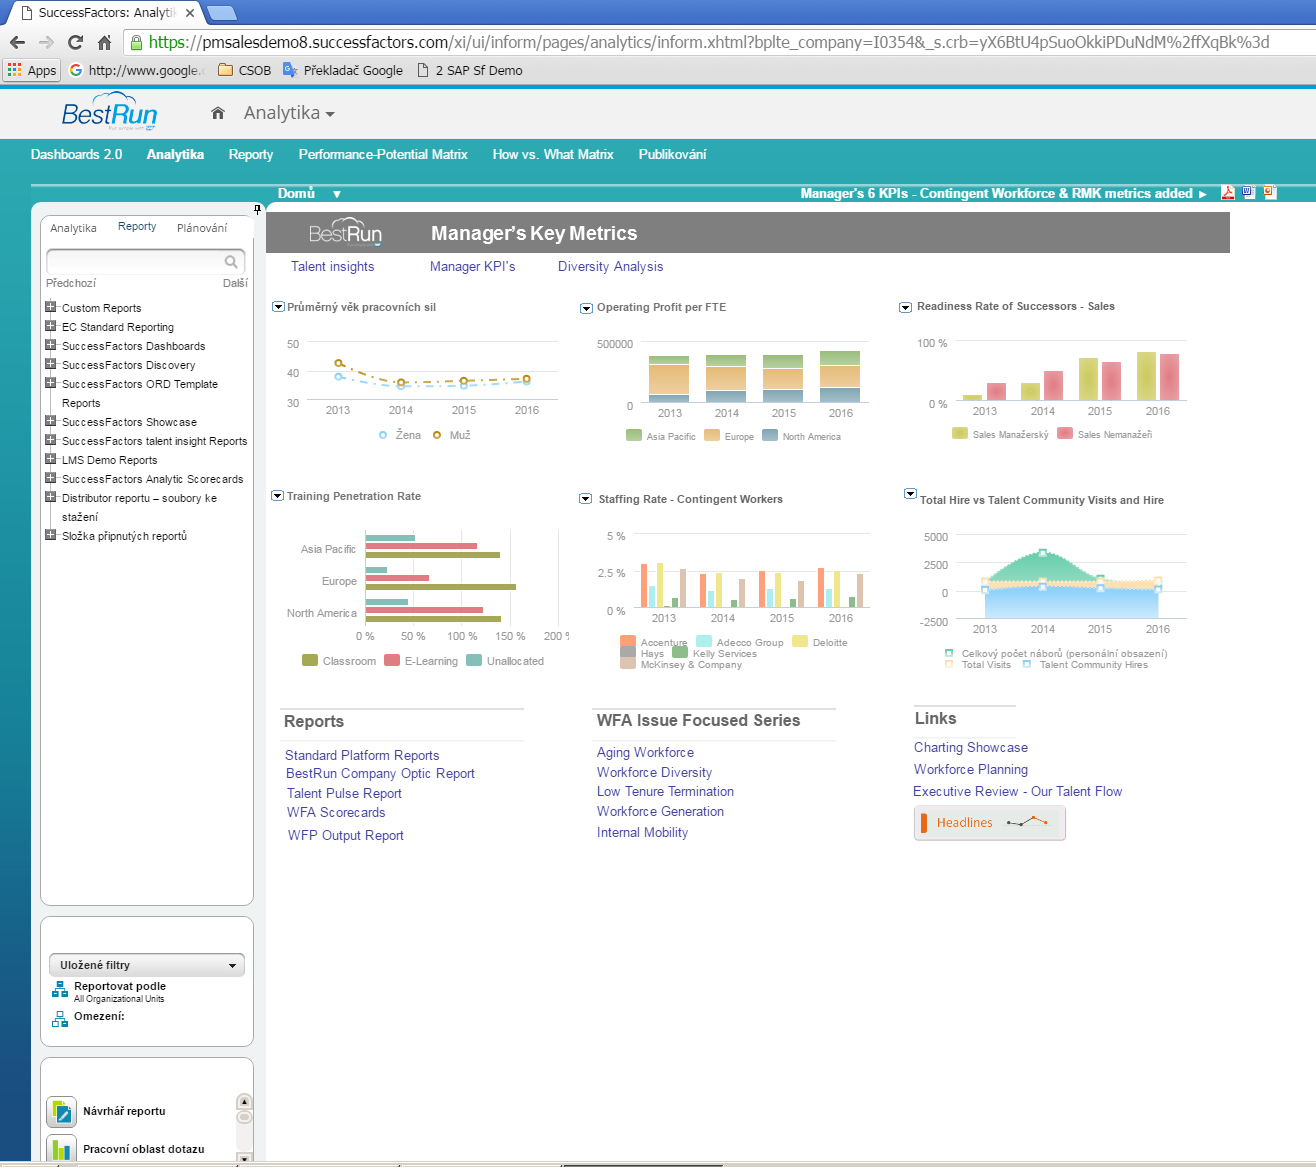Click the home icon beside Analytika

point(218,113)
